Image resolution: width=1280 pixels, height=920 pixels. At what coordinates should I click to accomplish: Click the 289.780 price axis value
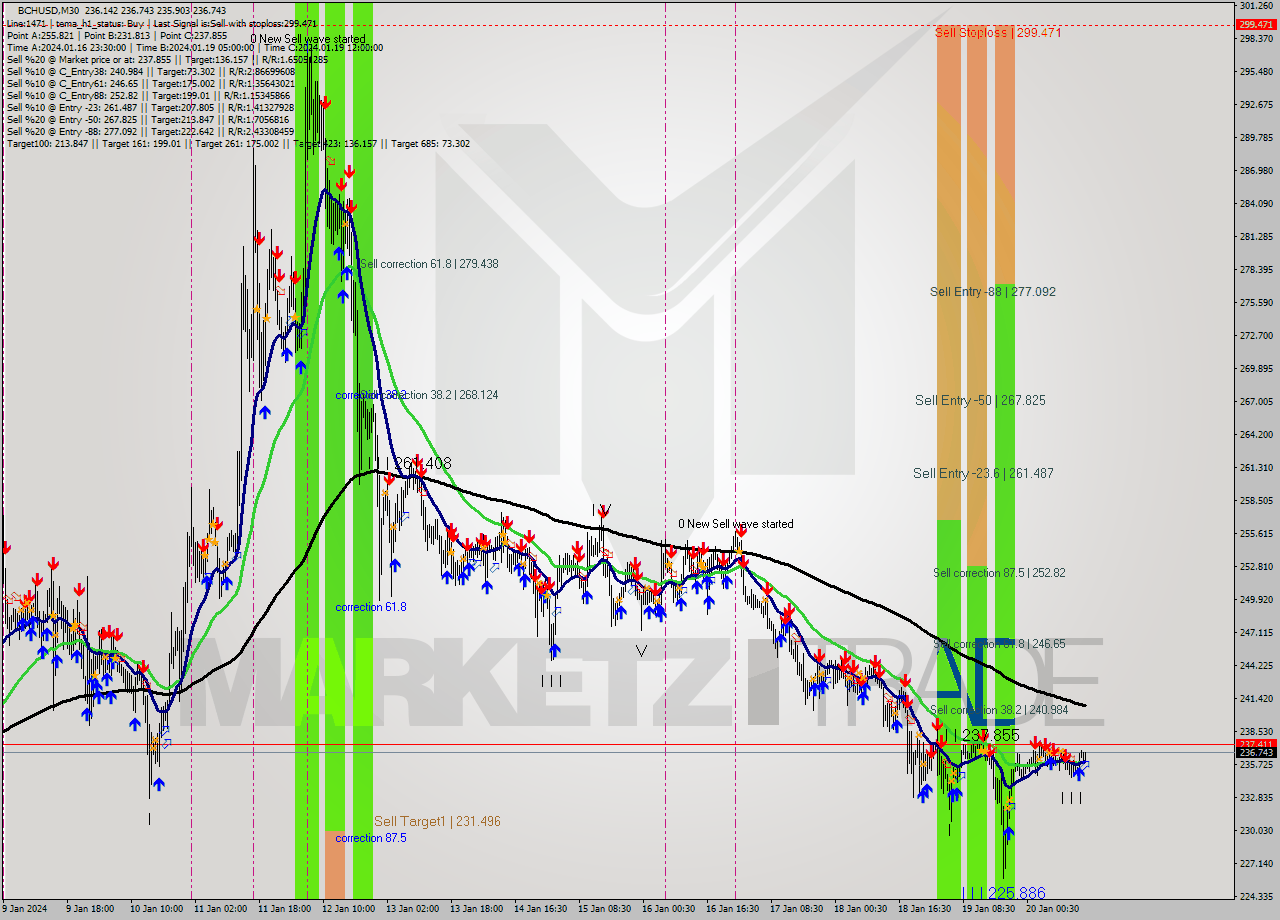click(x=1257, y=138)
